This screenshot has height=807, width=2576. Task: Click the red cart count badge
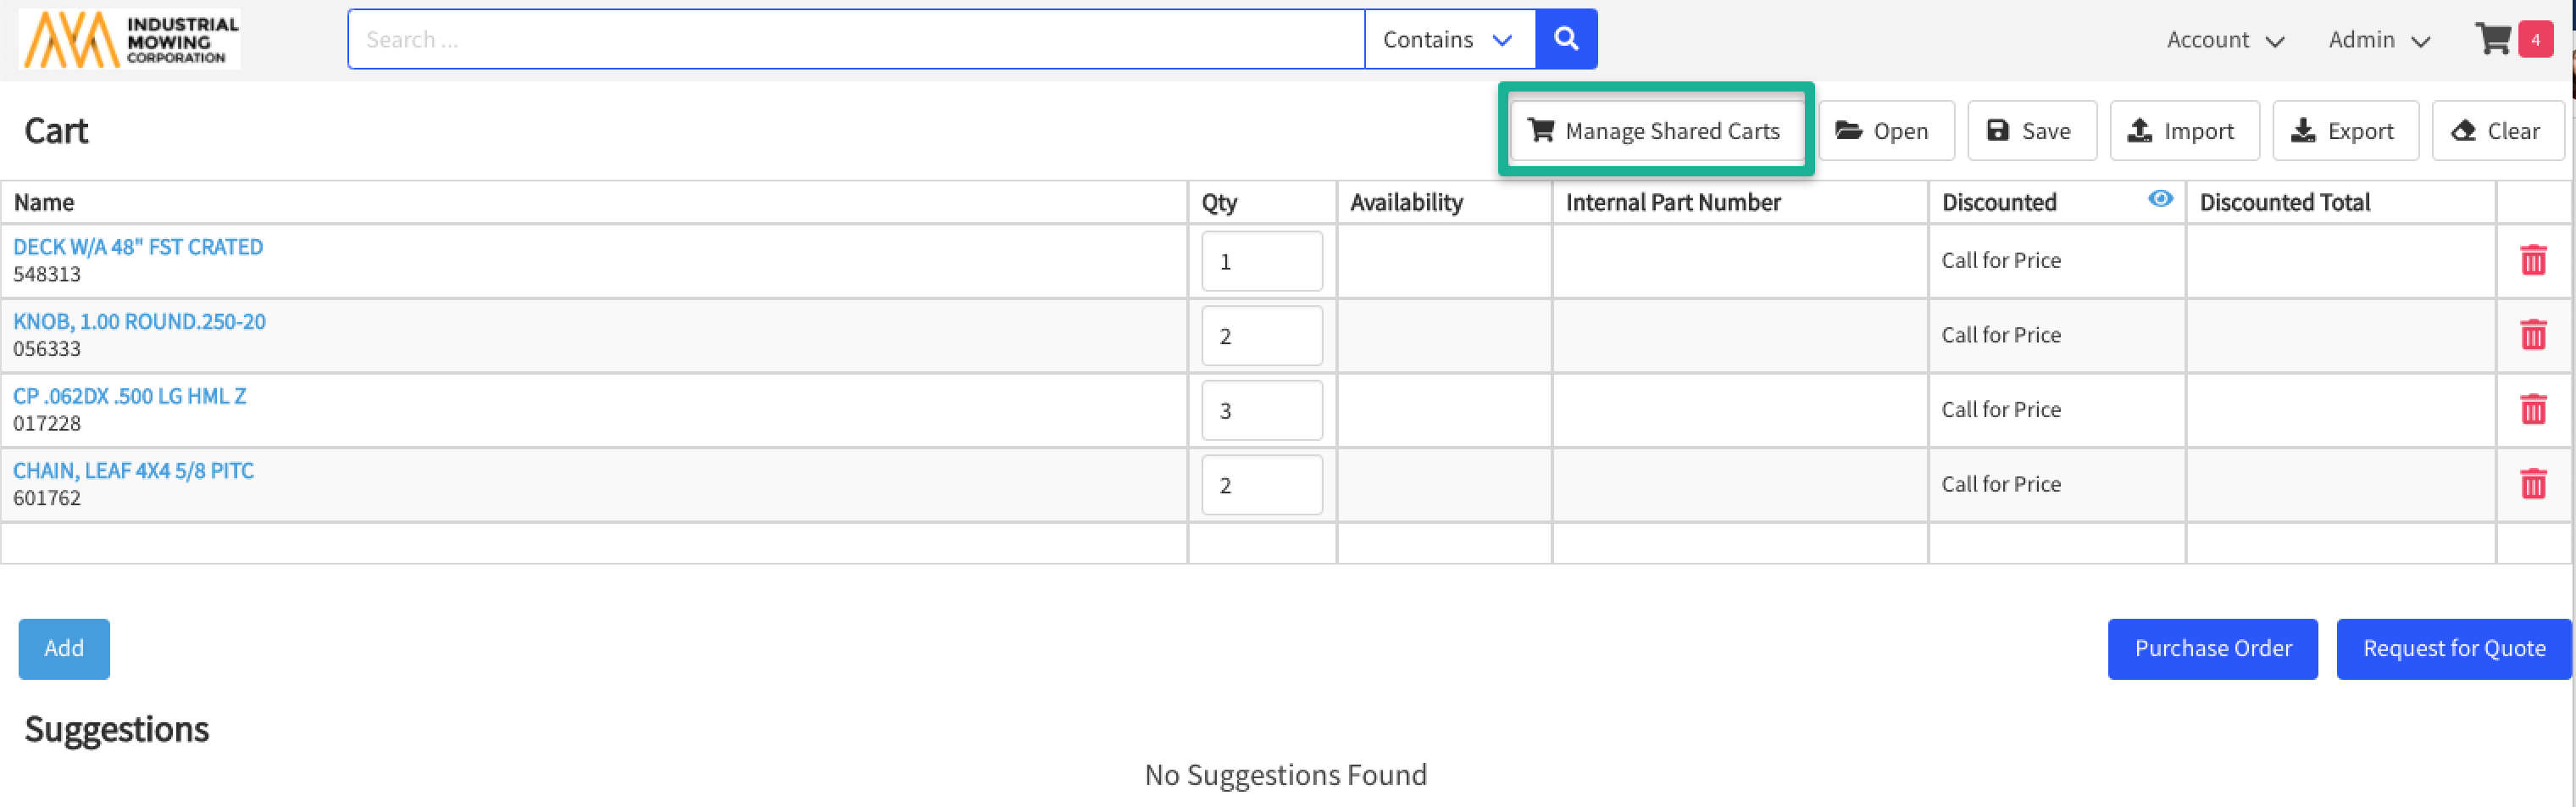pyautogui.click(x=2535, y=40)
